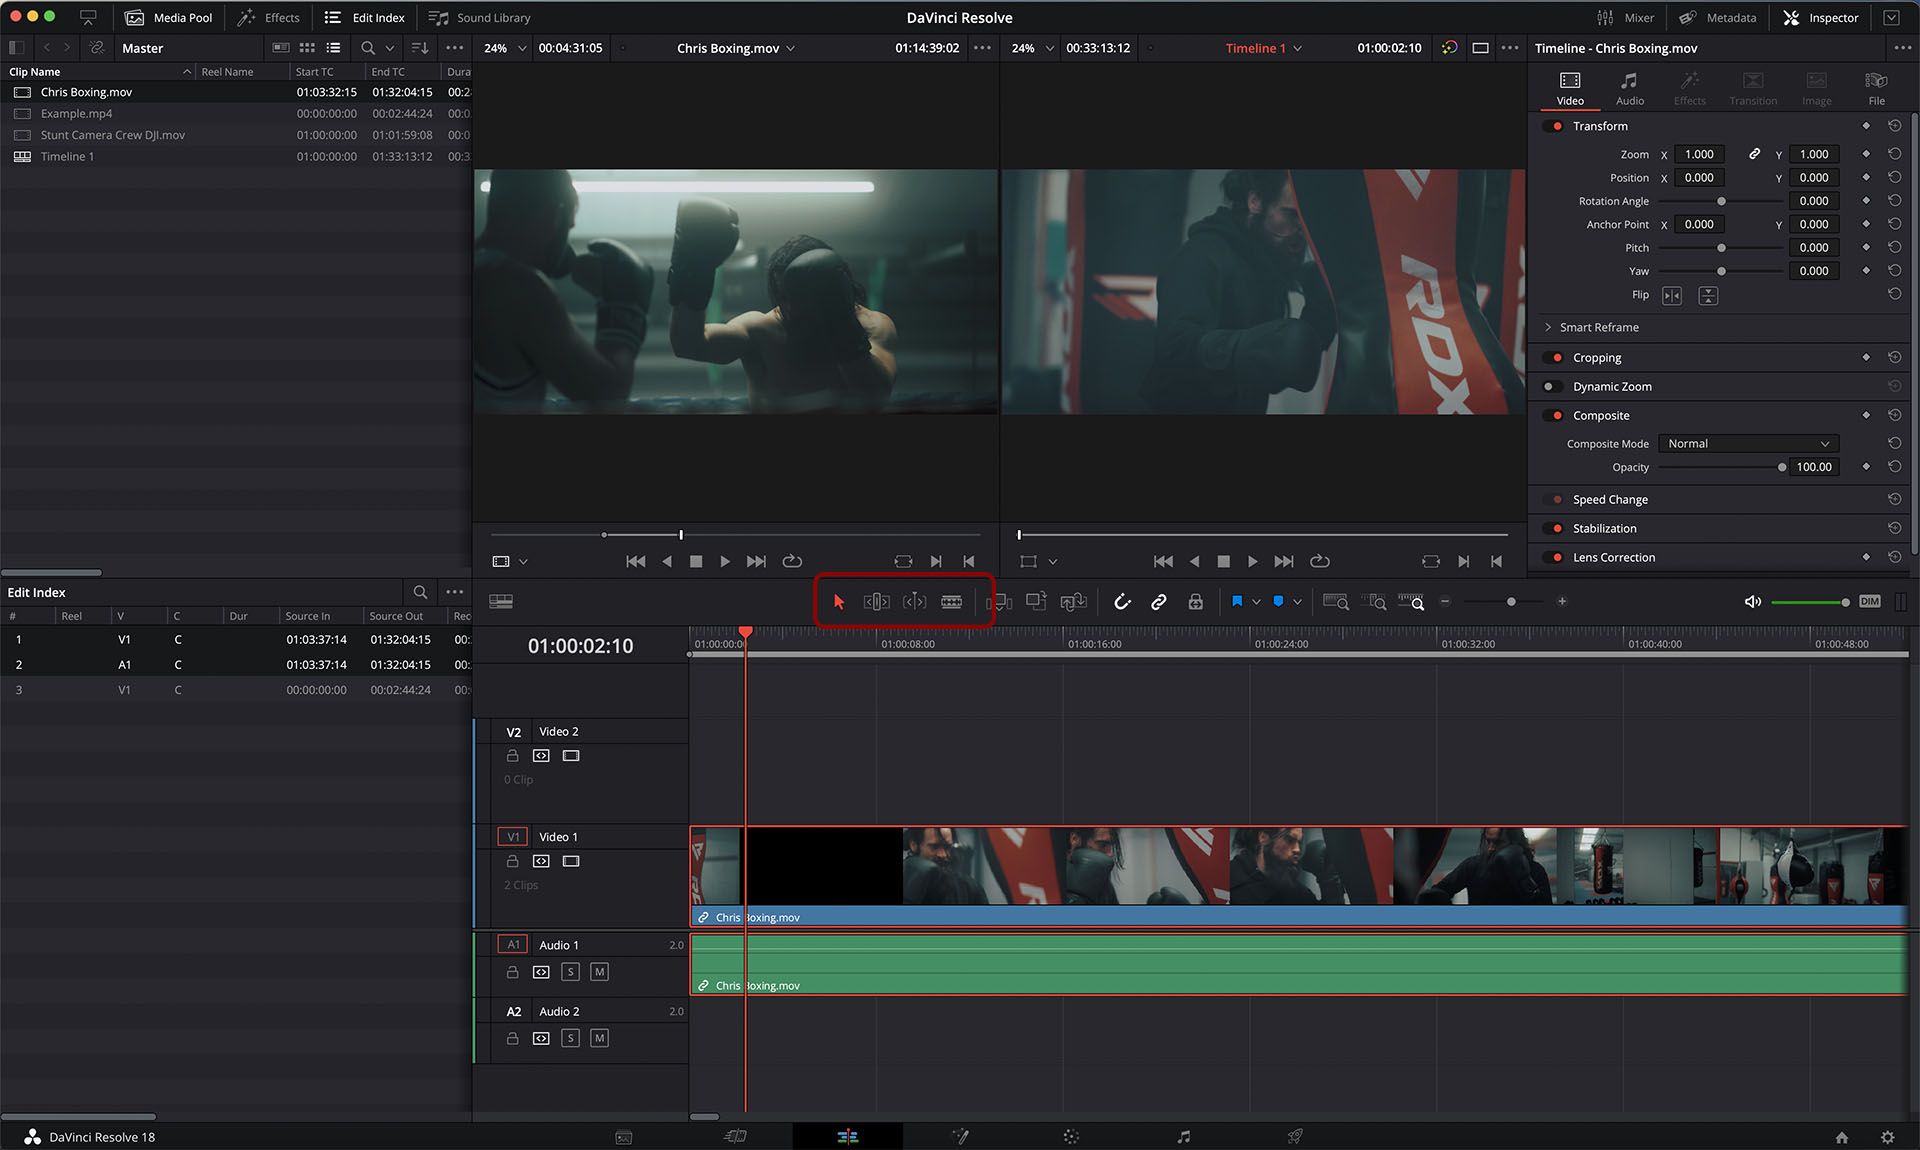This screenshot has height=1150, width=1920.
Task: Select the Trim Edit Mode tool
Action: 876,602
